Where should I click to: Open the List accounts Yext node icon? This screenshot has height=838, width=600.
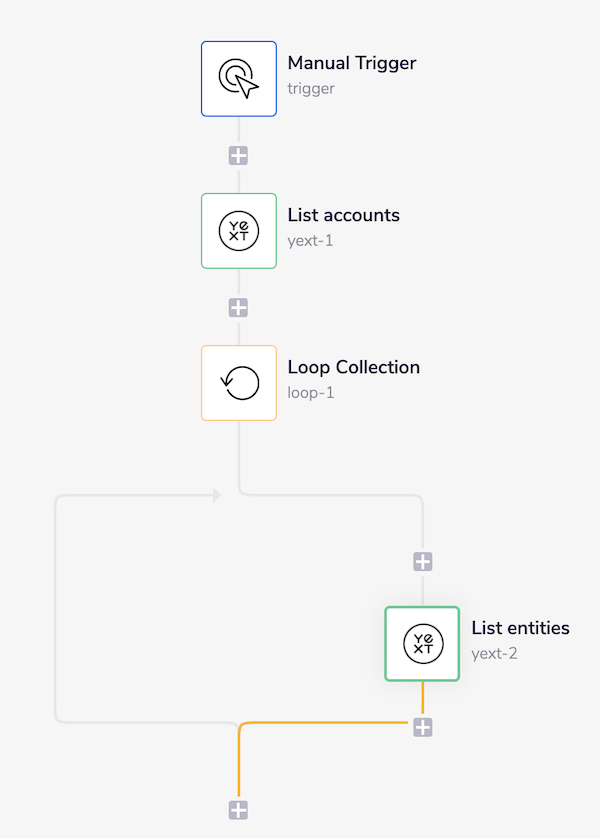tap(239, 231)
